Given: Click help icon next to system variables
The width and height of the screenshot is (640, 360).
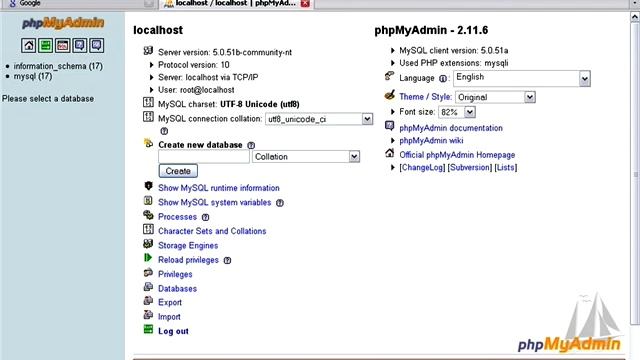Looking at the screenshot, I should pyautogui.click(x=280, y=203).
